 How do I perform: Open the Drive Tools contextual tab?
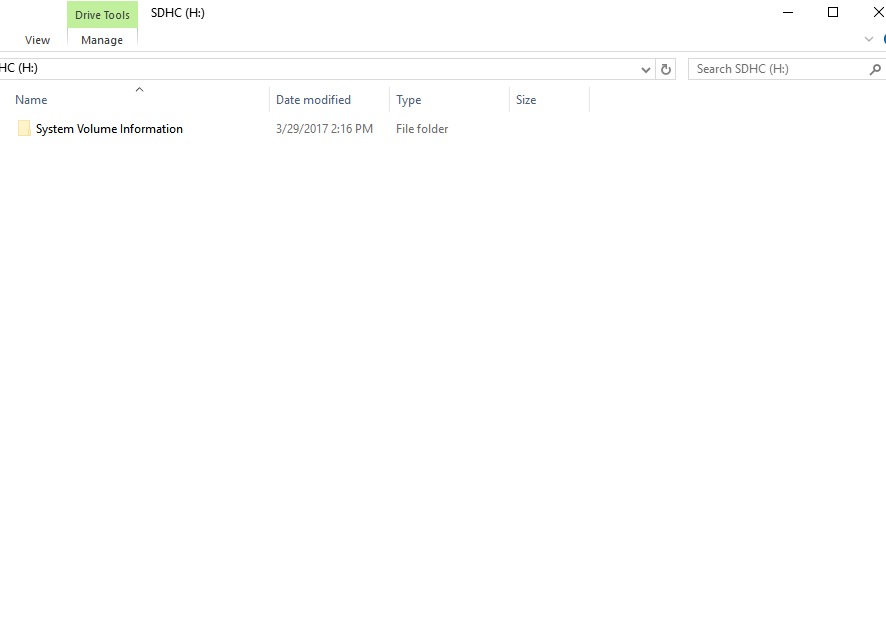pos(102,15)
